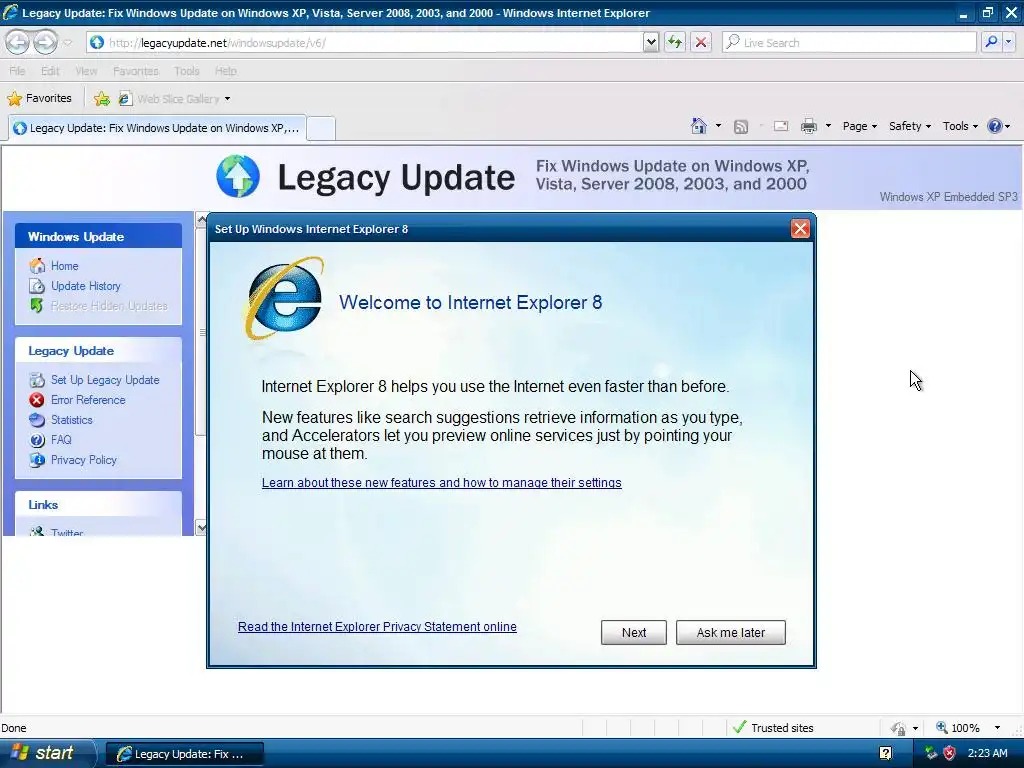Click Add to Favorites Bar icon

102,99
